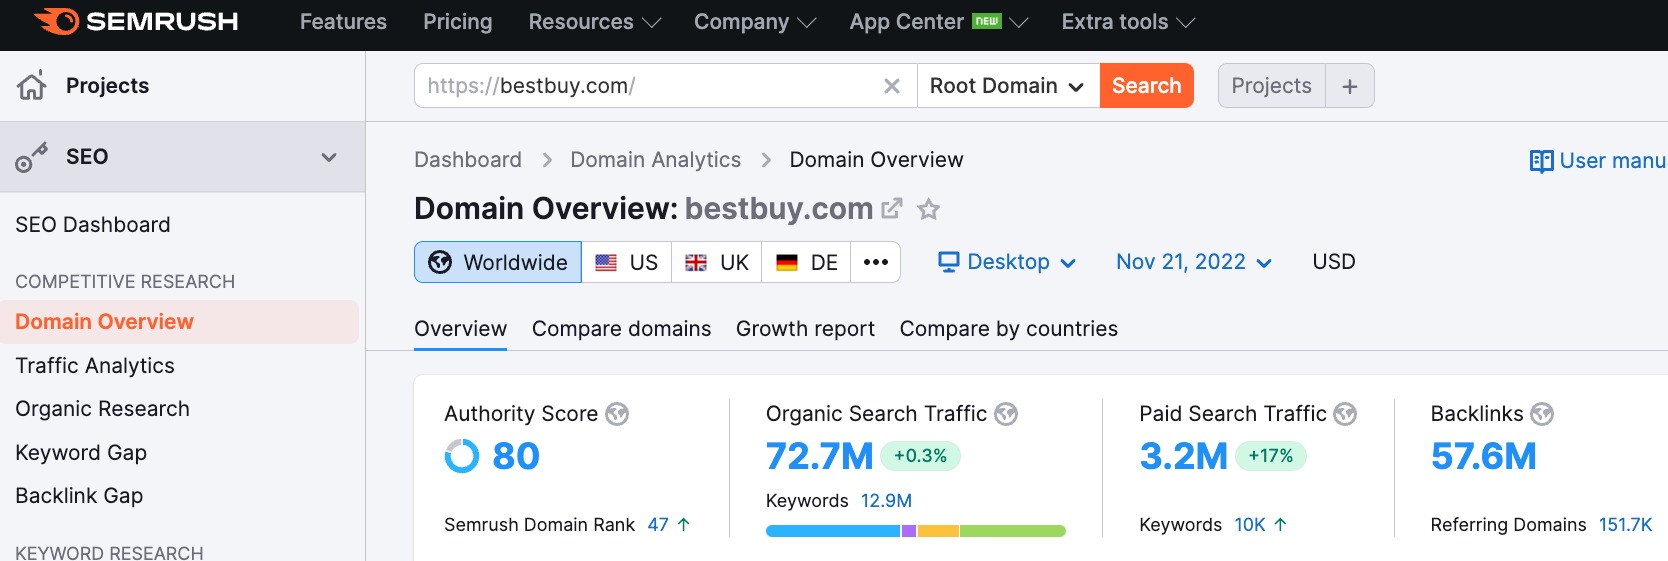Click the yellow segment of keywords bar
This screenshot has height=561, width=1668.
pos(938,531)
